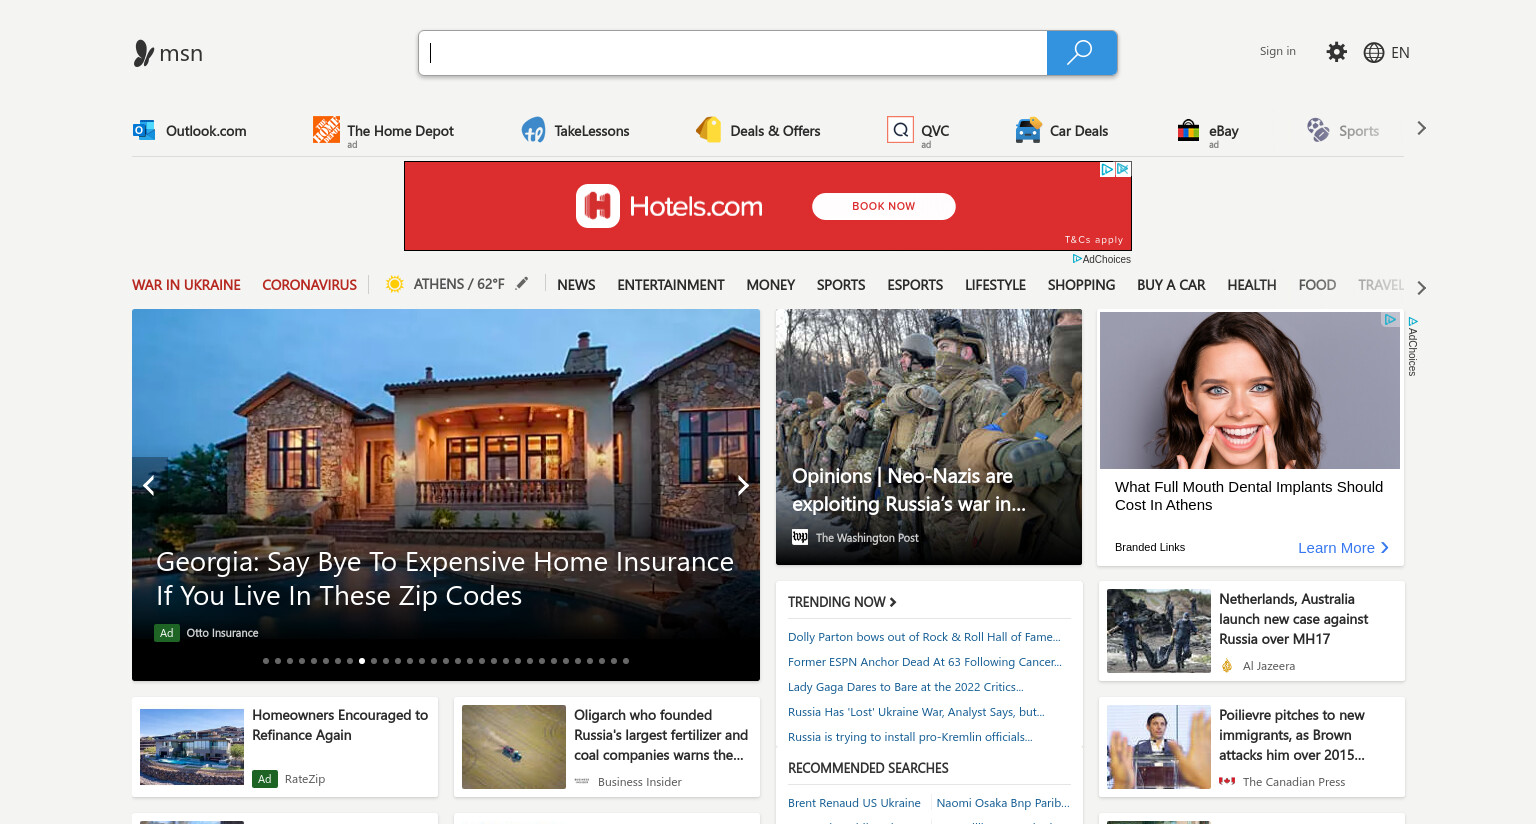Open the ESPORTS category

pos(915,285)
